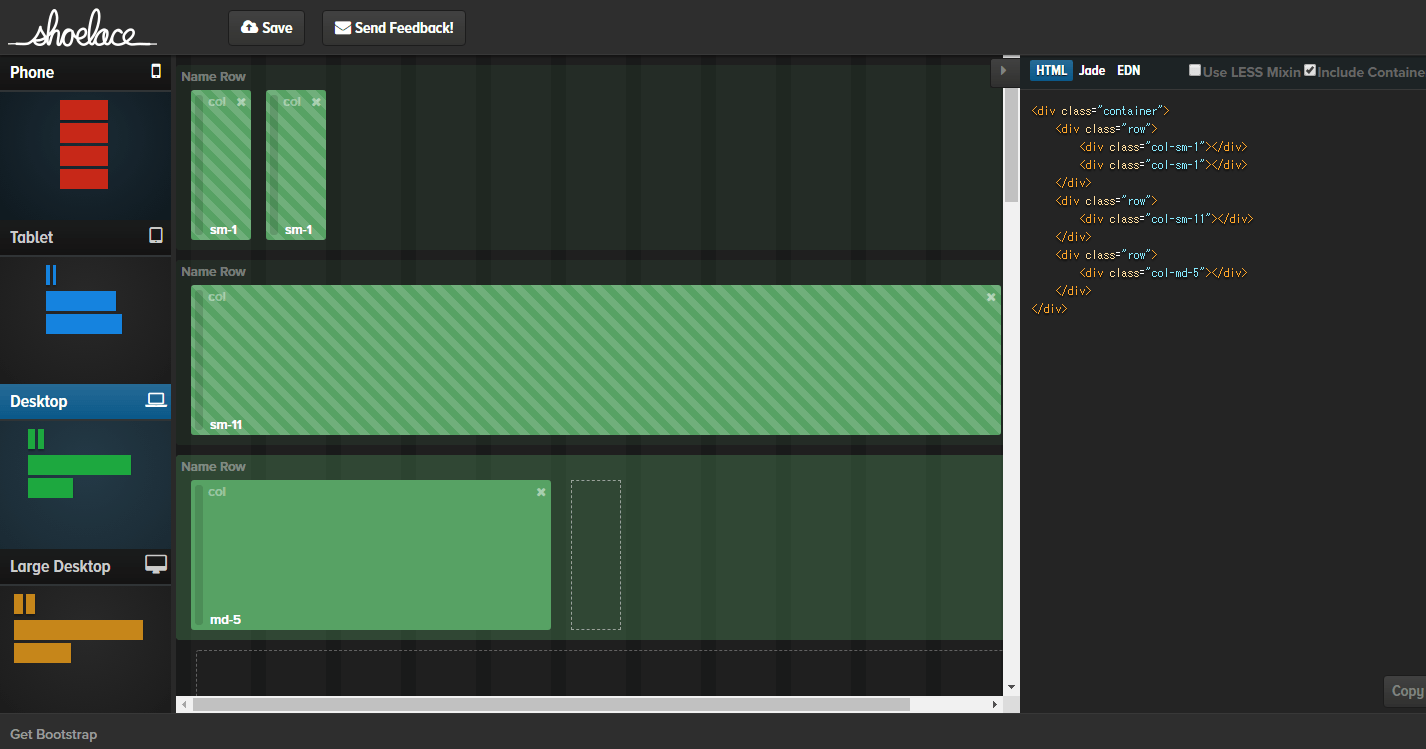Click the vertical scrollbar down arrow
Image resolution: width=1426 pixels, height=749 pixels.
[1011, 687]
